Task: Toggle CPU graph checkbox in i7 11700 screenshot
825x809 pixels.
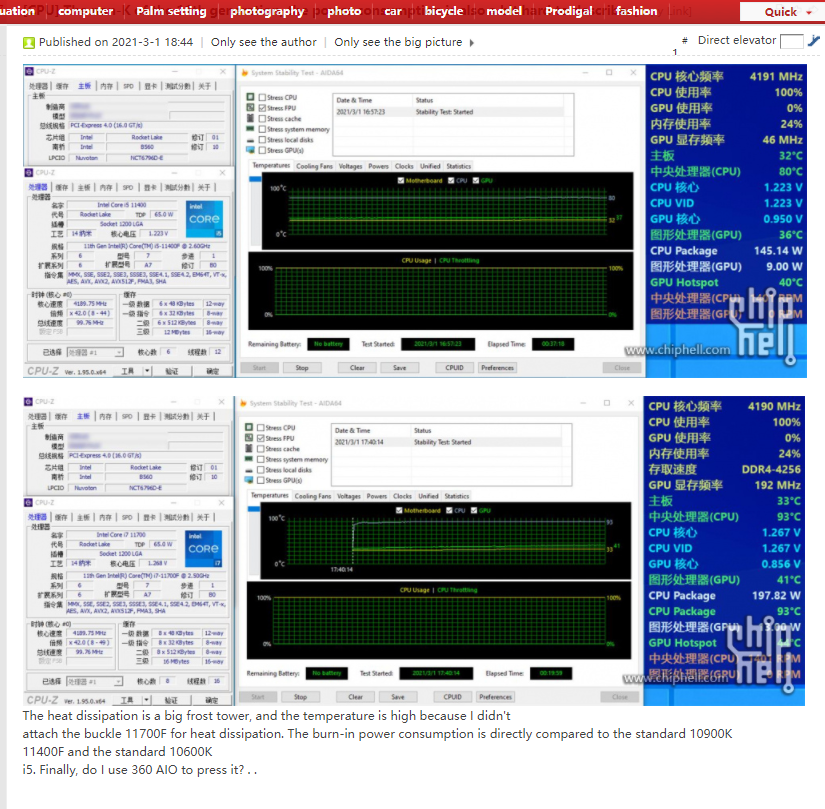Action: click(x=449, y=510)
